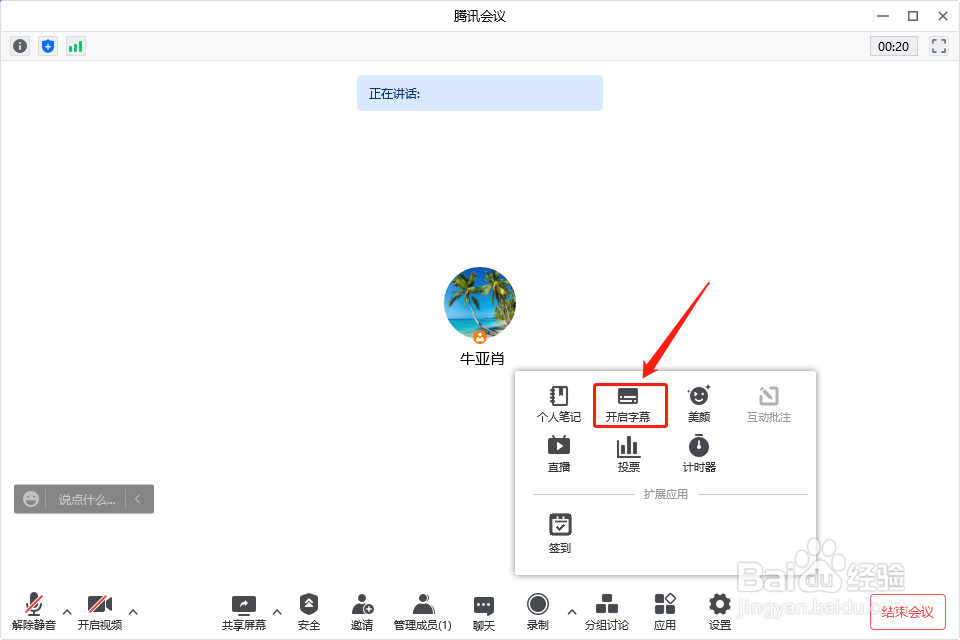Open the 计时器 timer app
The height and width of the screenshot is (640, 960).
(x=699, y=454)
